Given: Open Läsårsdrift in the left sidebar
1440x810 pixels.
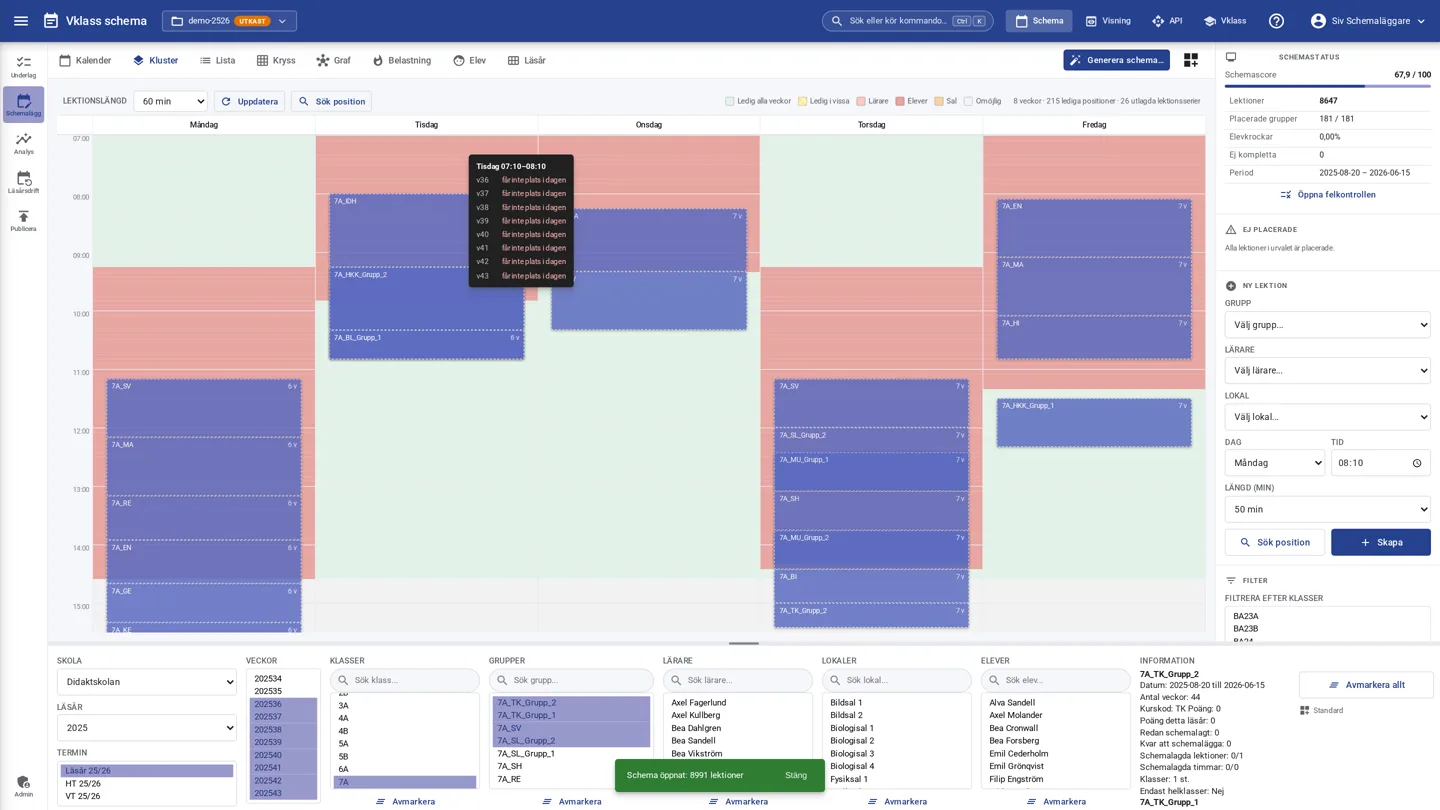Looking at the screenshot, I should 23,182.
